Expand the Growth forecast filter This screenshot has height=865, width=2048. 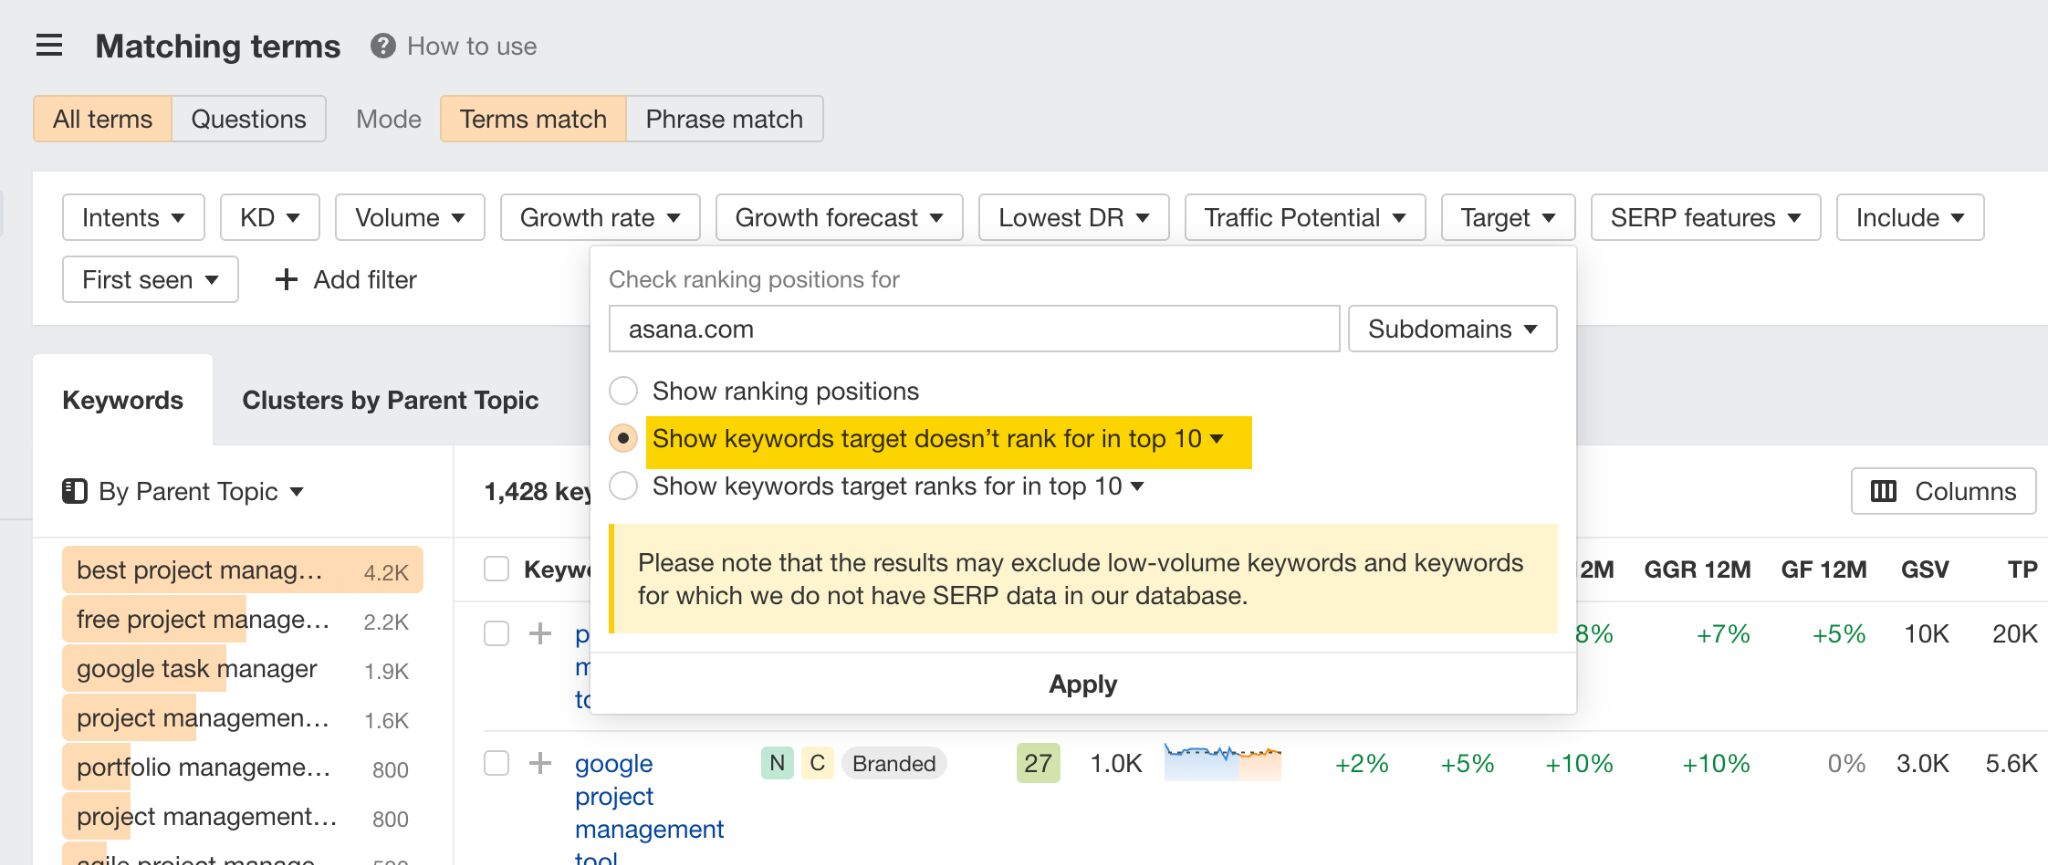839,217
